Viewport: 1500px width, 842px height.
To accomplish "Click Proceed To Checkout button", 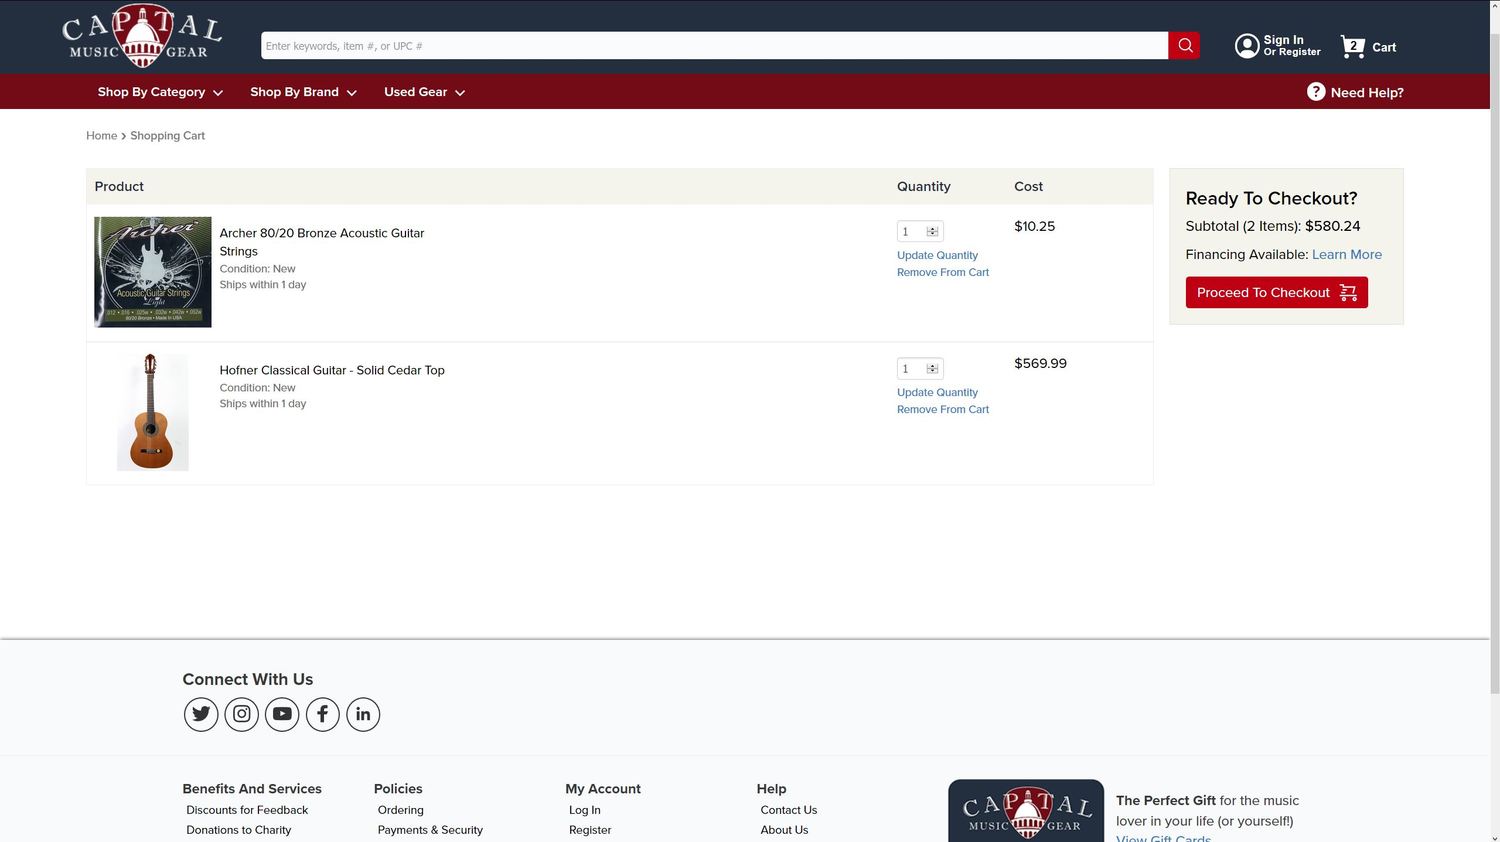I will point(1276,292).
